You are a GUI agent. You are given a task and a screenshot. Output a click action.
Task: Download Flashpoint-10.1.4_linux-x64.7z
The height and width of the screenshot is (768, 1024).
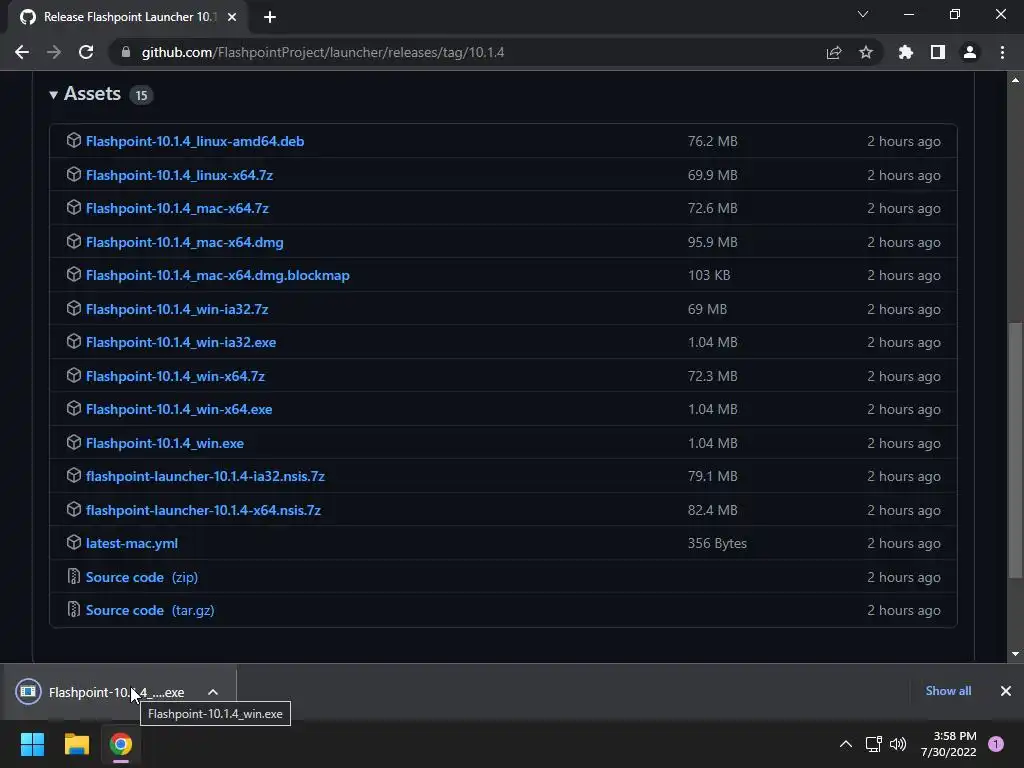(x=180, y=175)
